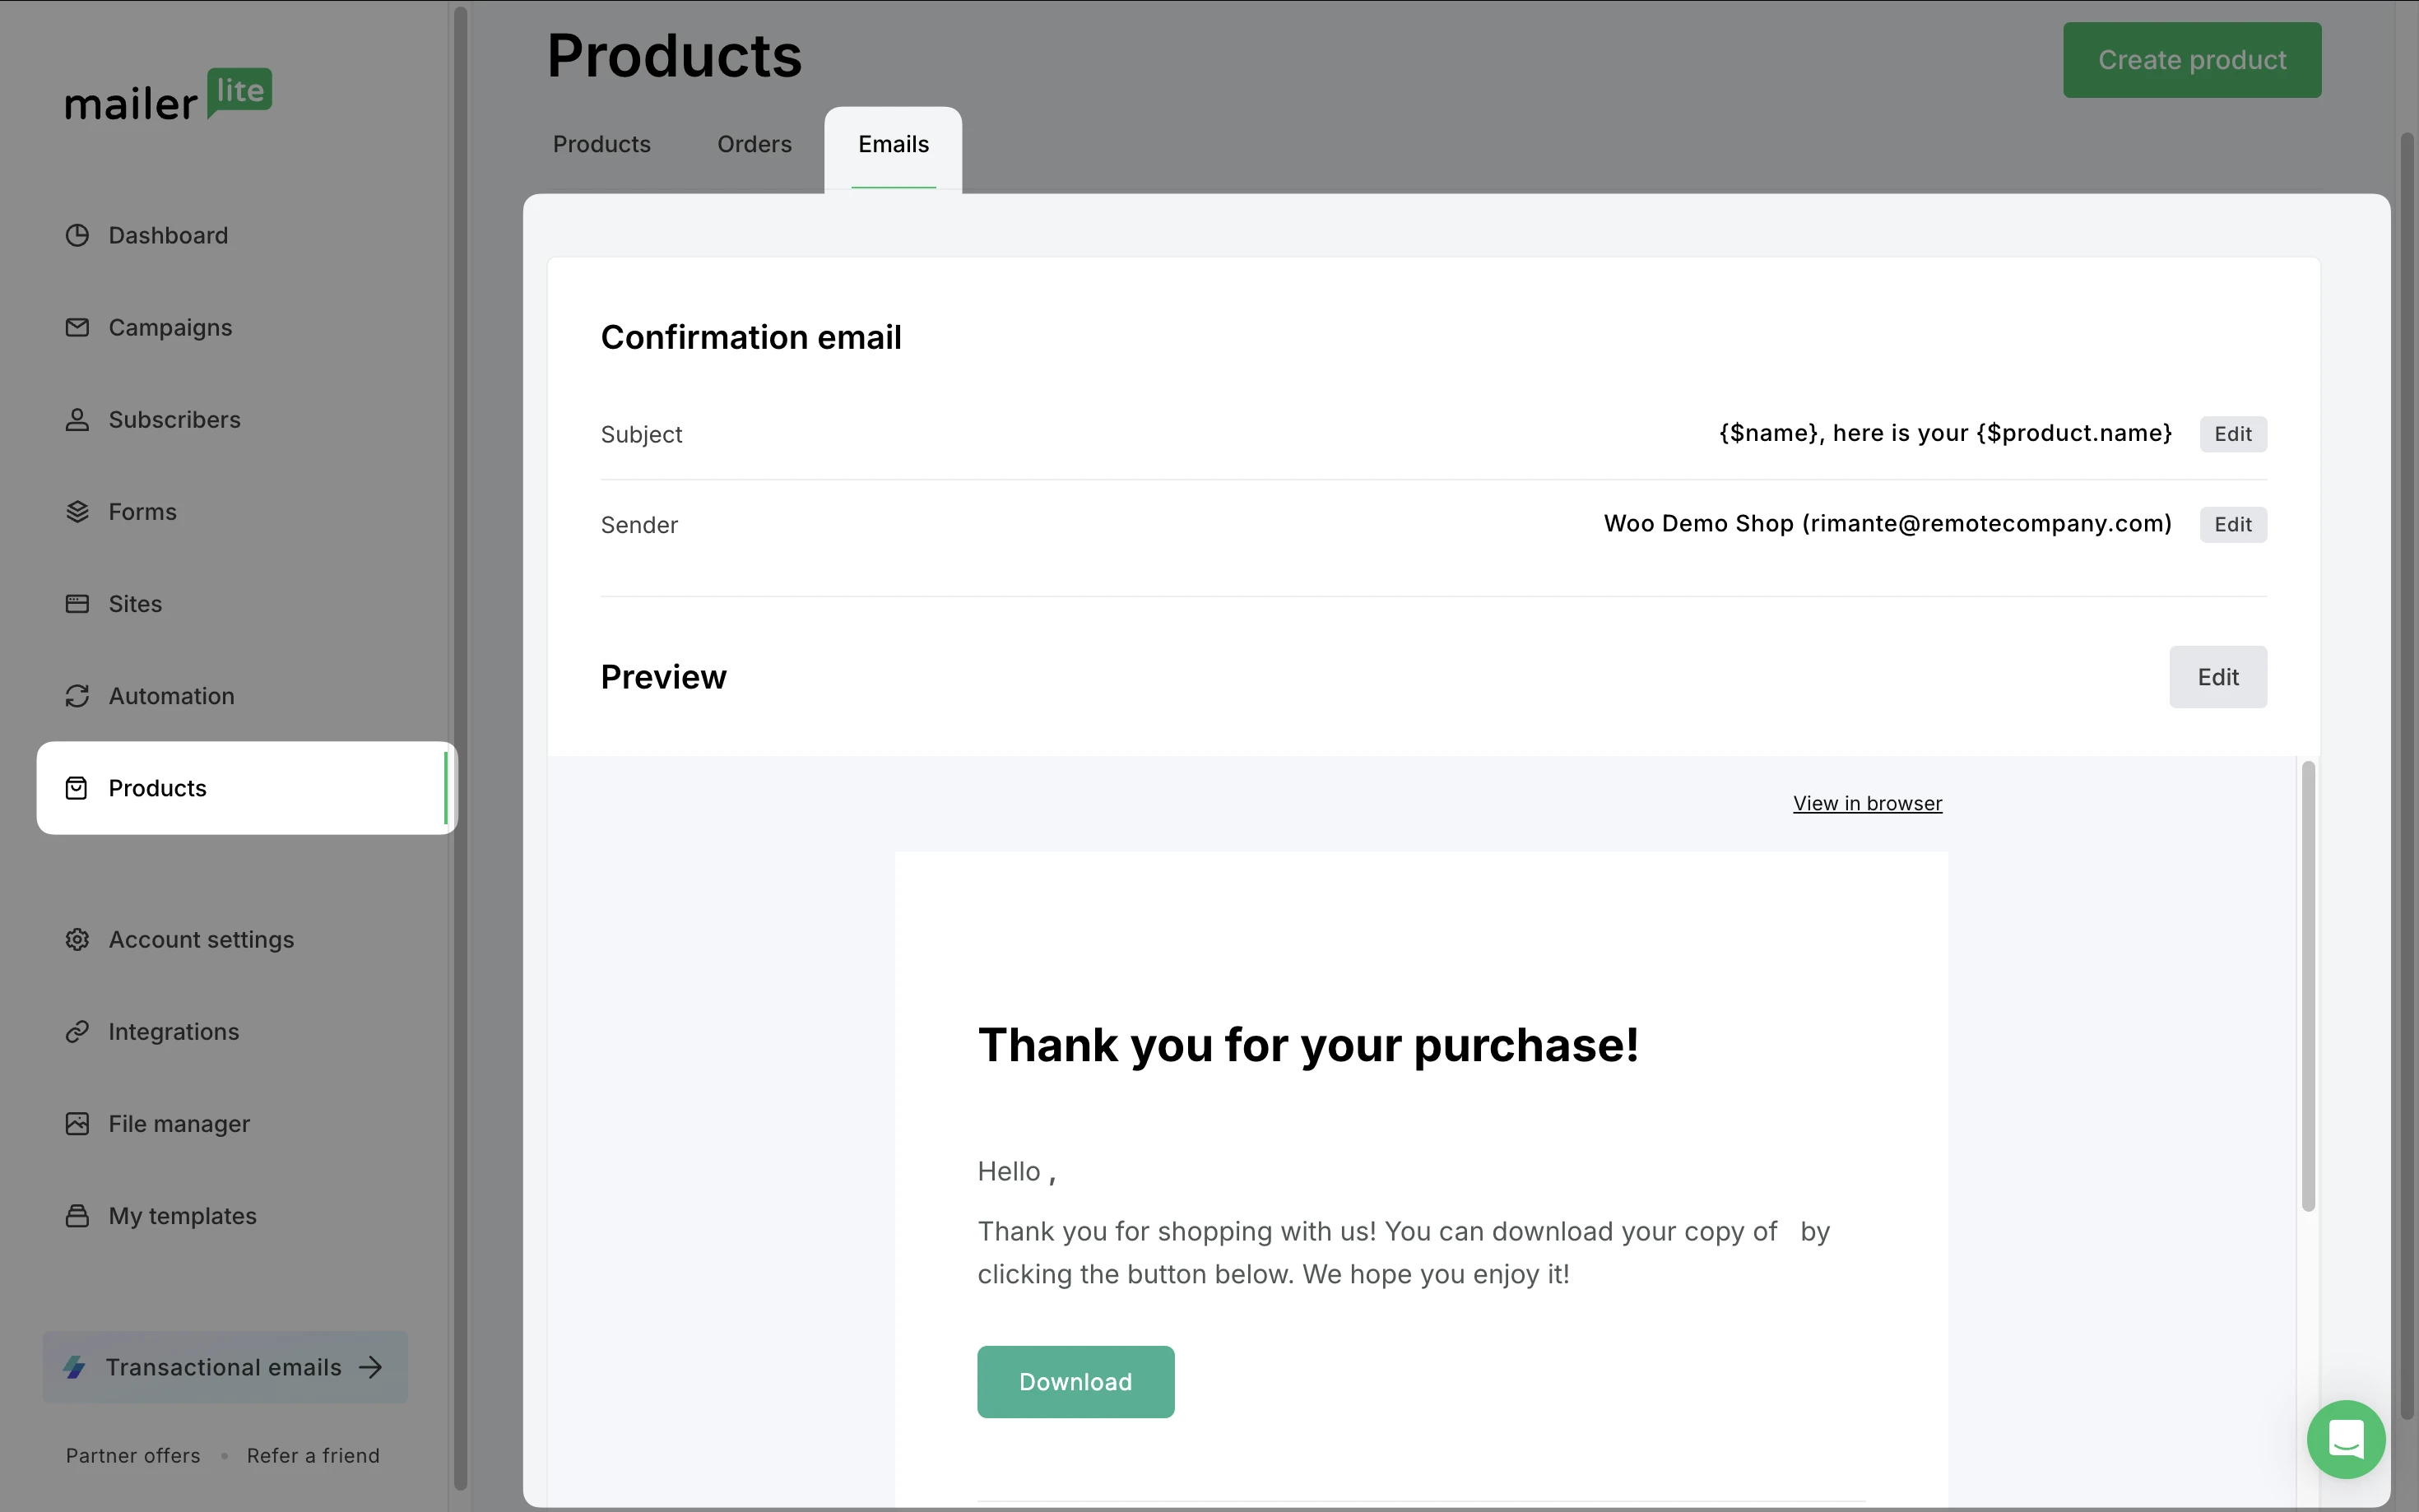Select the Emails tab
The height and width of the screenshot is (1512, 2419).
point(893,144)
